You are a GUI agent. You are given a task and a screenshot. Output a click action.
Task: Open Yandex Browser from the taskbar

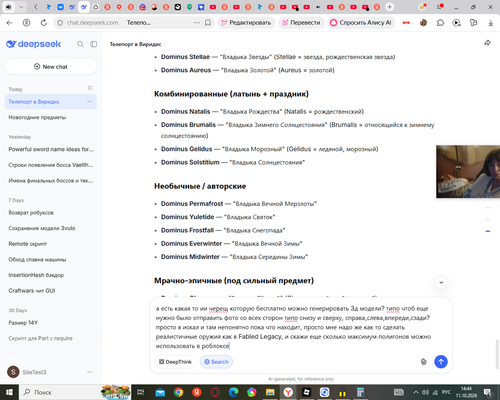(x=288, y=392)
